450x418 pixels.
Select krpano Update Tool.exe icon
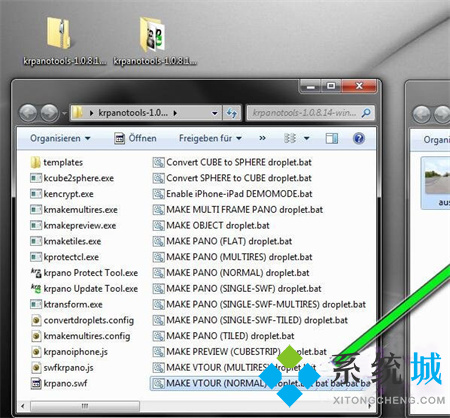point(36,289)
